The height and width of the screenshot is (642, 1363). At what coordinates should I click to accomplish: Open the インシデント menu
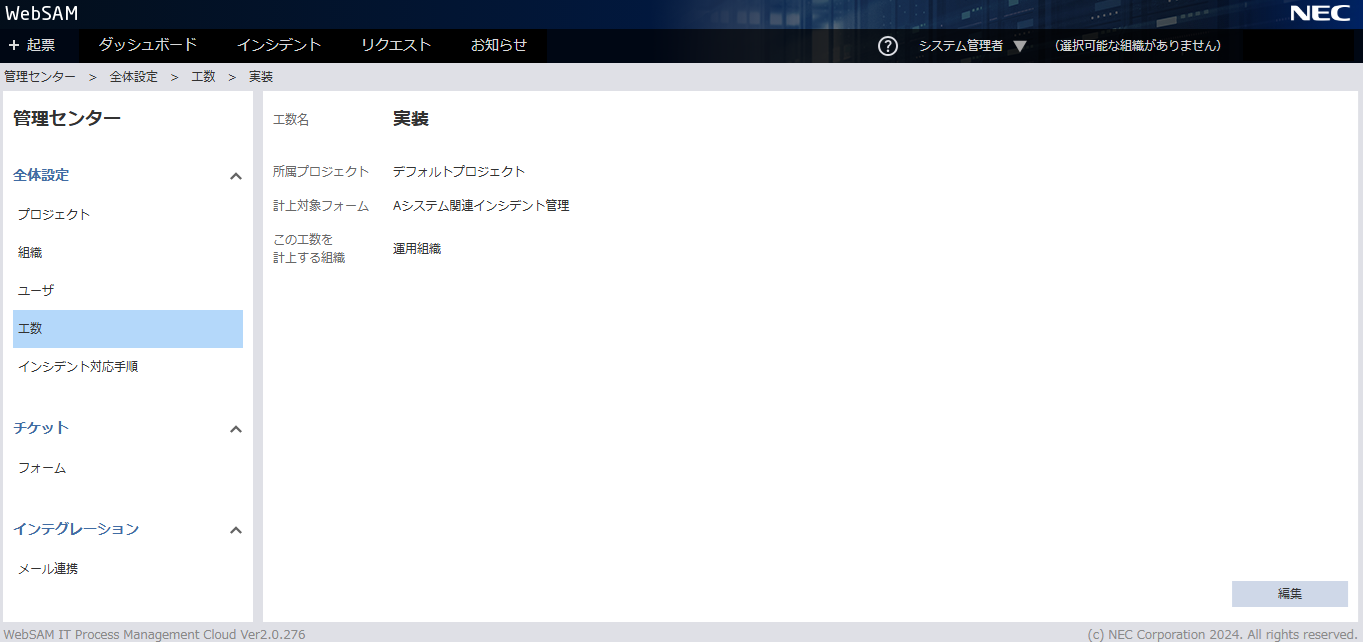click(279, 45)
